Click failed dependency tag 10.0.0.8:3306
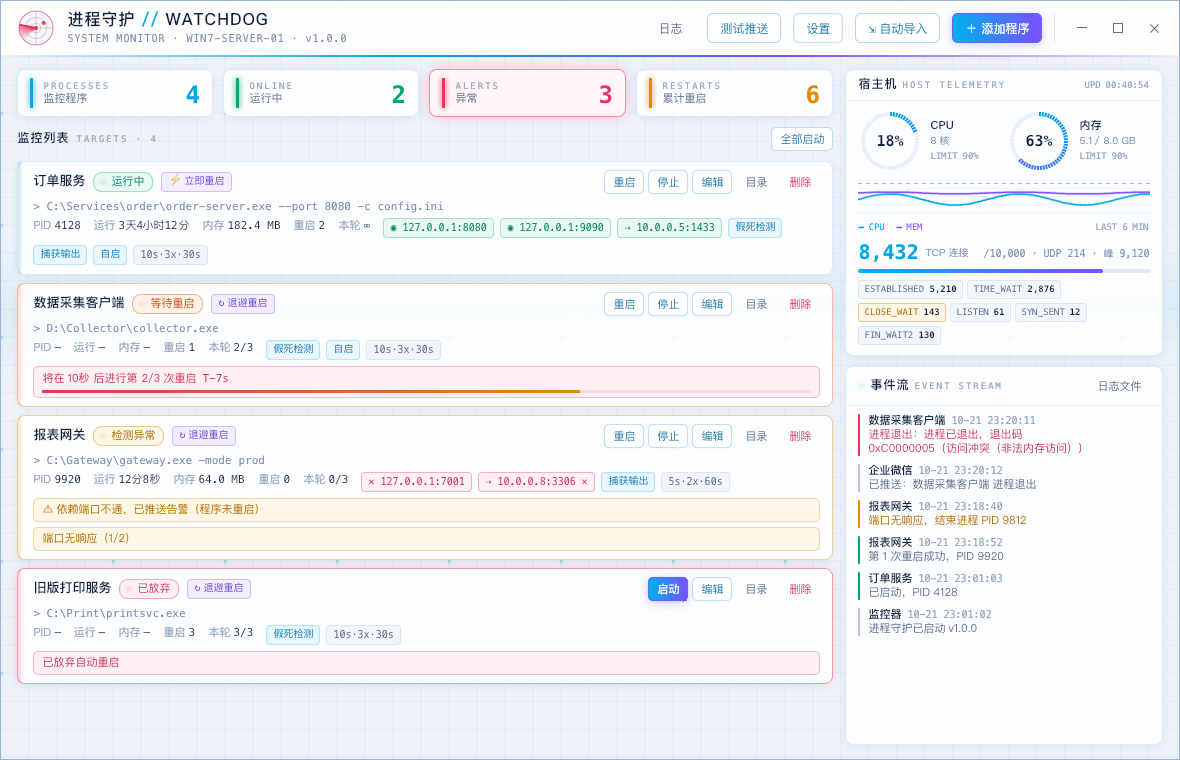 537,482
